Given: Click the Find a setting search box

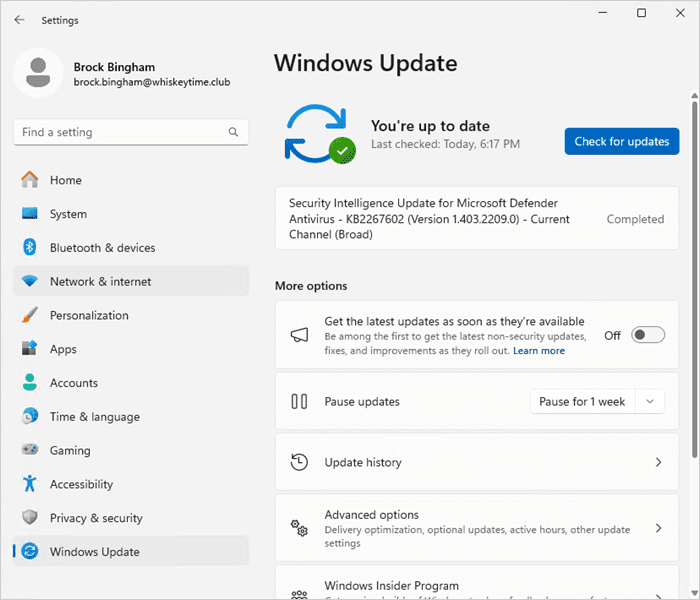Looking at the screenshot, I should [x=131, y=132].
